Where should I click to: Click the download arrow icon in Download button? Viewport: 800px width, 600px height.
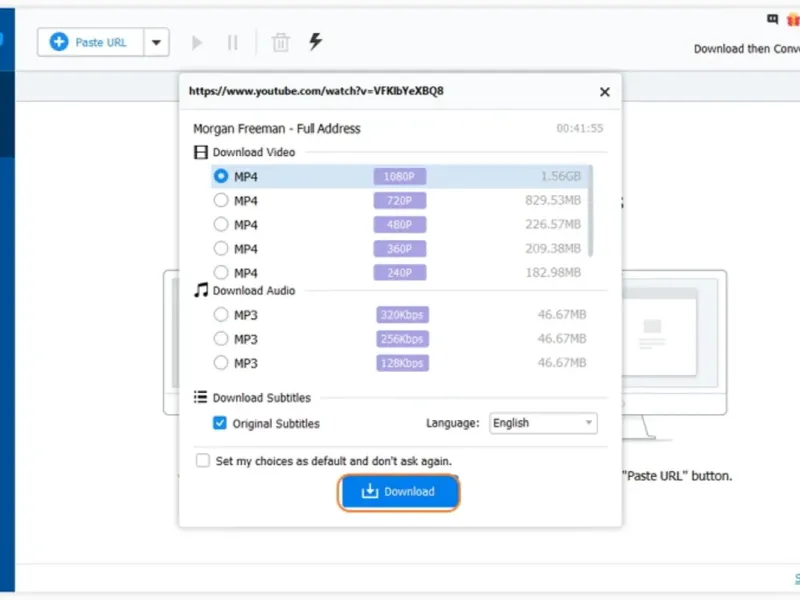click(x=369, y=491)
